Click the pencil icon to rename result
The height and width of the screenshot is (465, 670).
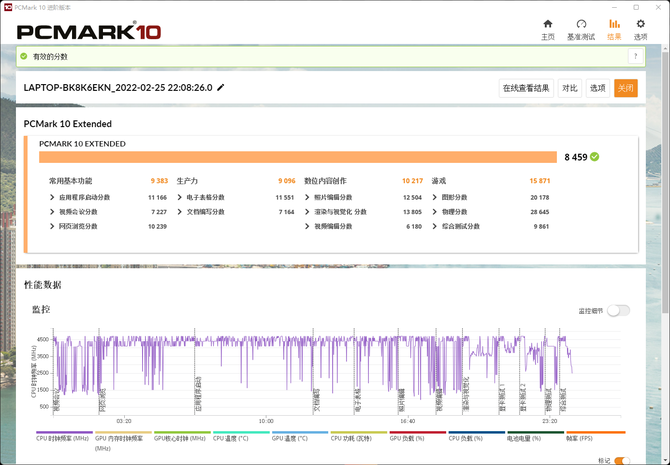click(x=221, y=88)
